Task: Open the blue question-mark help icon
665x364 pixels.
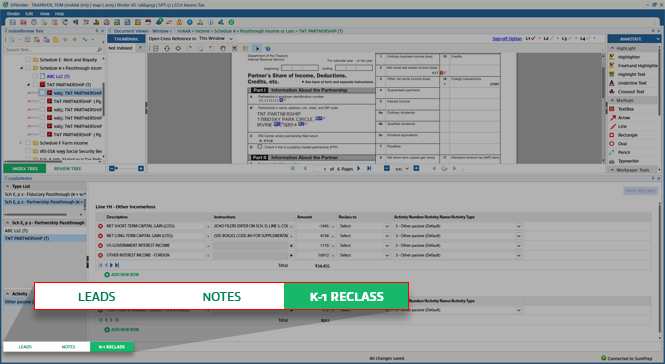Action: point(190,22)
